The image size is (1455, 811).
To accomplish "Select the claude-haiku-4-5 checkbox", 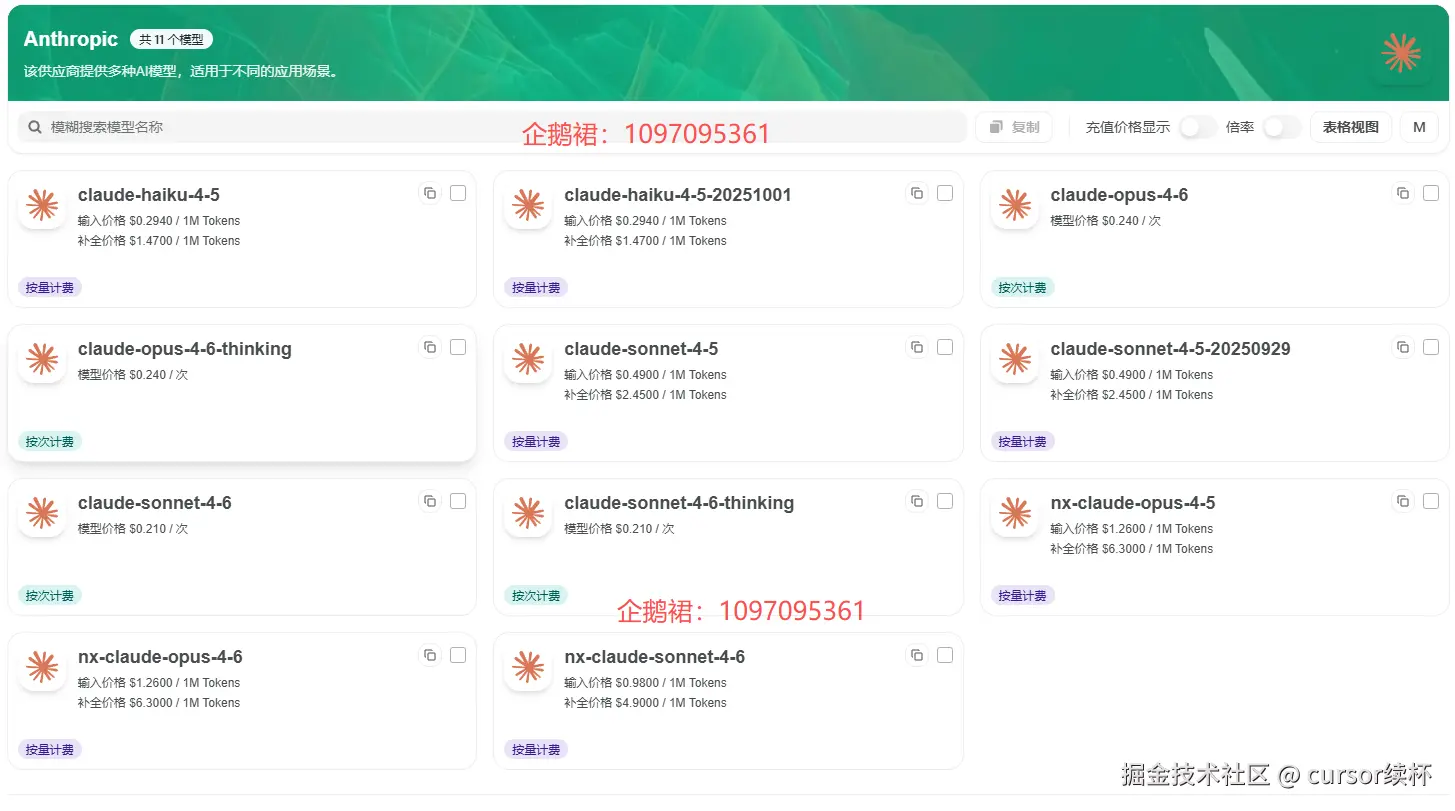I will tap(458, 193).
